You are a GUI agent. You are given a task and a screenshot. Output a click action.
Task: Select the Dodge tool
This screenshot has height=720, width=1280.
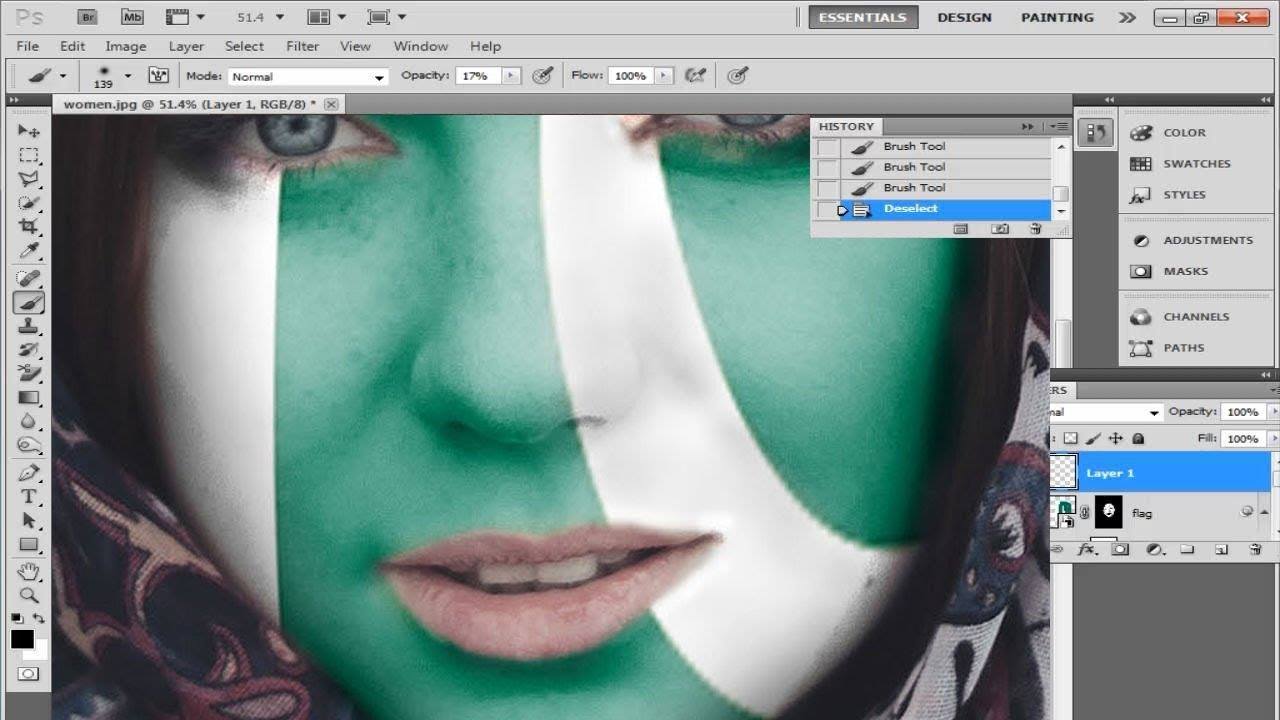pyautogui.click(x=29, y=446)
